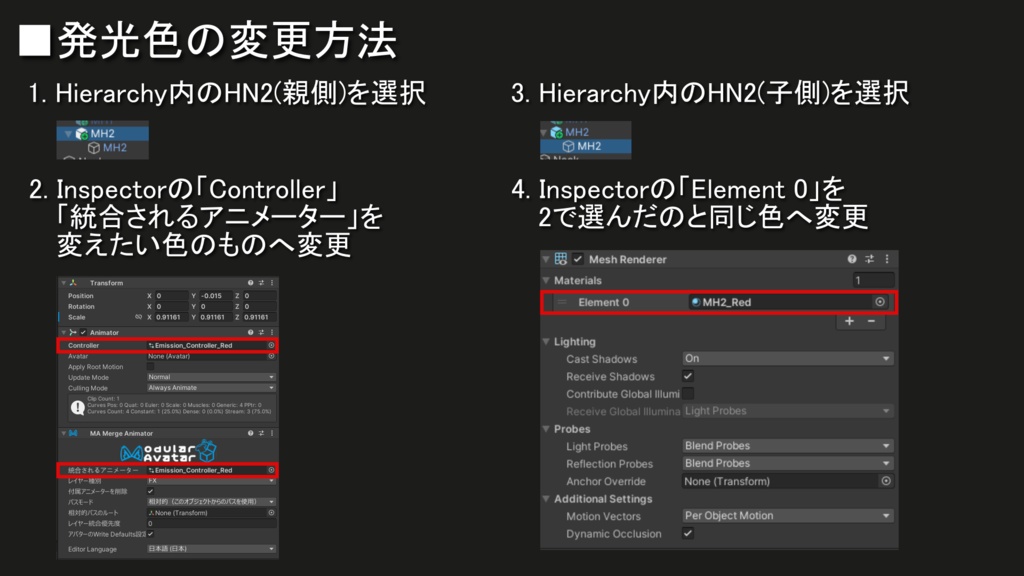Enable Apply Root Motion checkbox

150,366
